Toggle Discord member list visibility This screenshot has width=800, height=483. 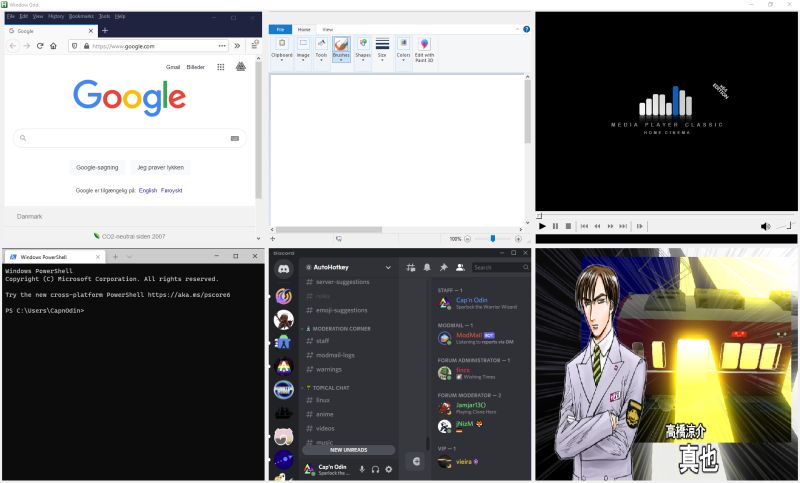pyautogui.click(x=460, y=267)
